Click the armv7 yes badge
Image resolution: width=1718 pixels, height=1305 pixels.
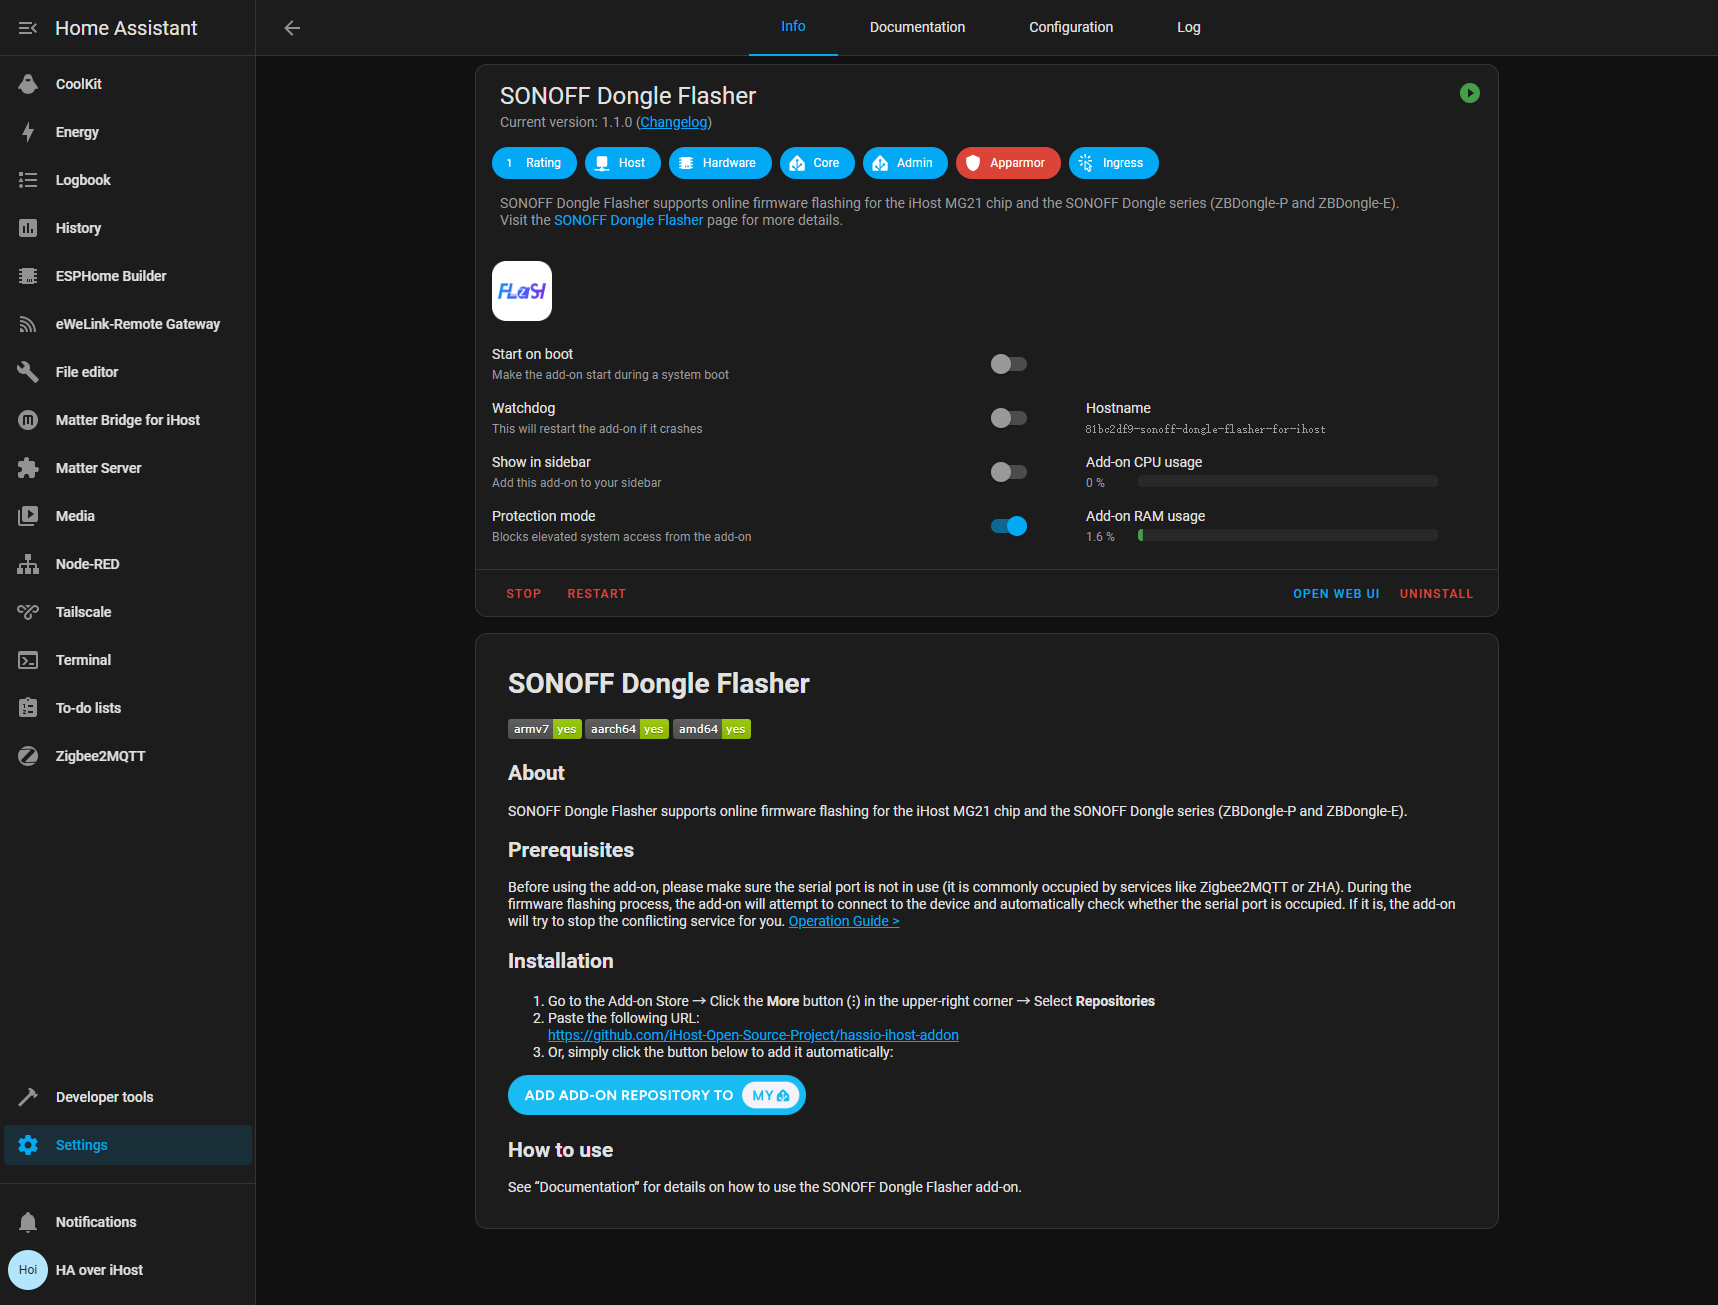coord(545,729)
